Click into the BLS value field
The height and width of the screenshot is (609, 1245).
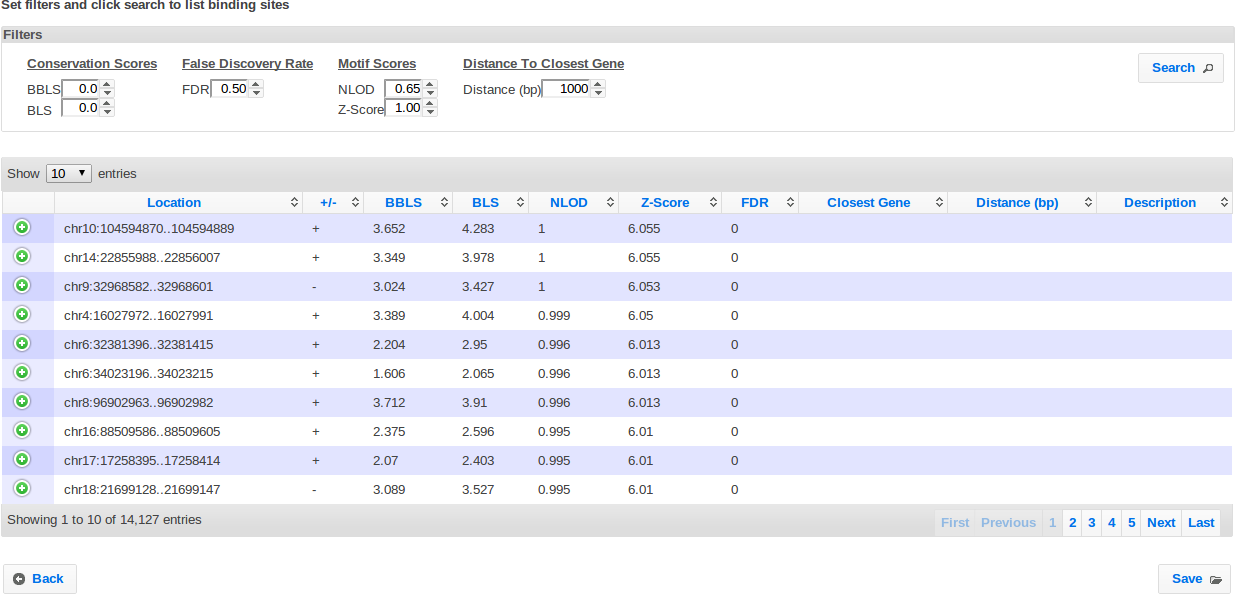(81, 108)
